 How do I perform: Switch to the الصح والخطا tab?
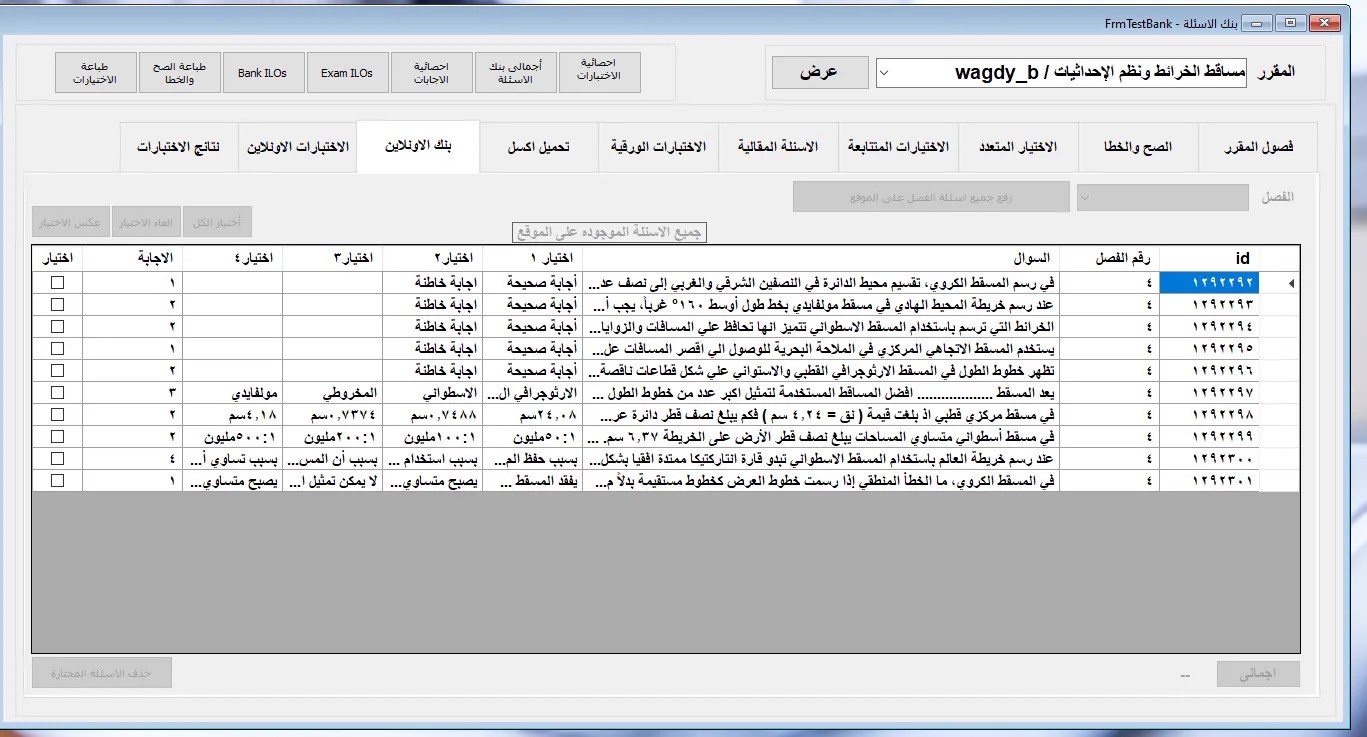(x=1138, y=147)
